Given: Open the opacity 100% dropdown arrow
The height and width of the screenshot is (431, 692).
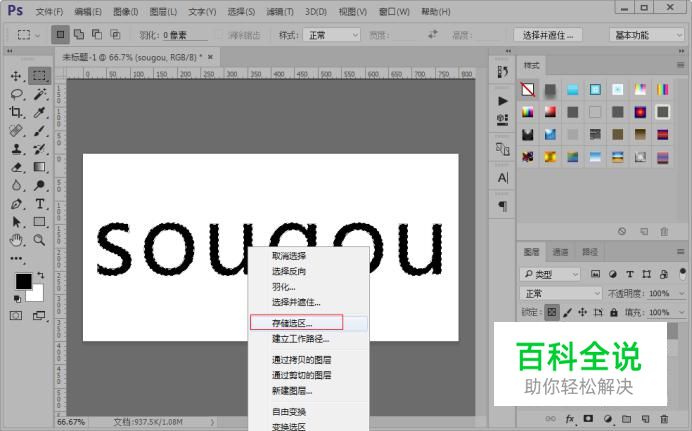Looking at the screenshot, I should (681, 293).
